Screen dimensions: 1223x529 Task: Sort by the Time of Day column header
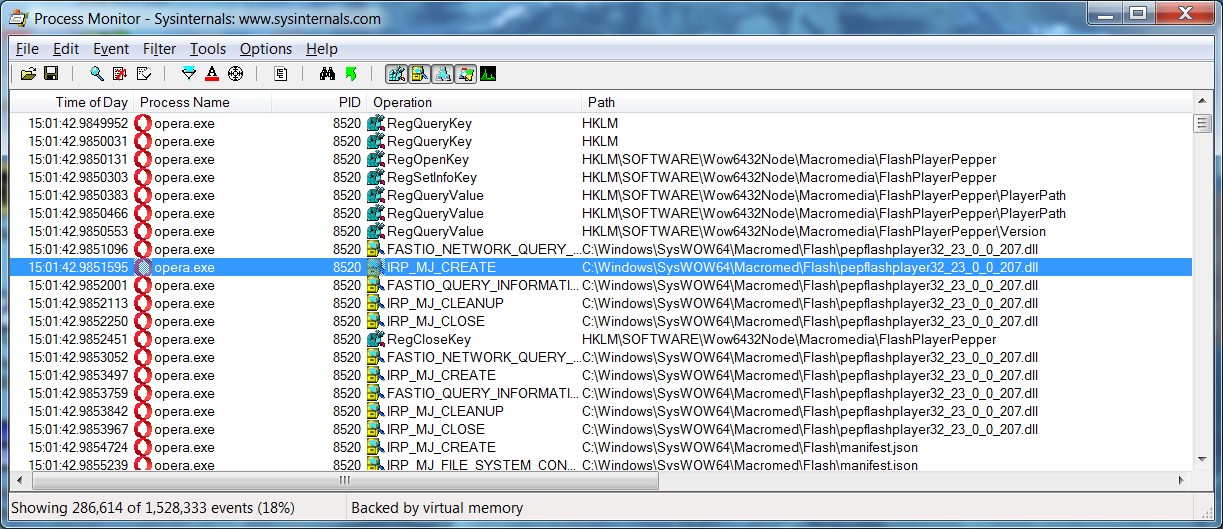click(72, 102)
